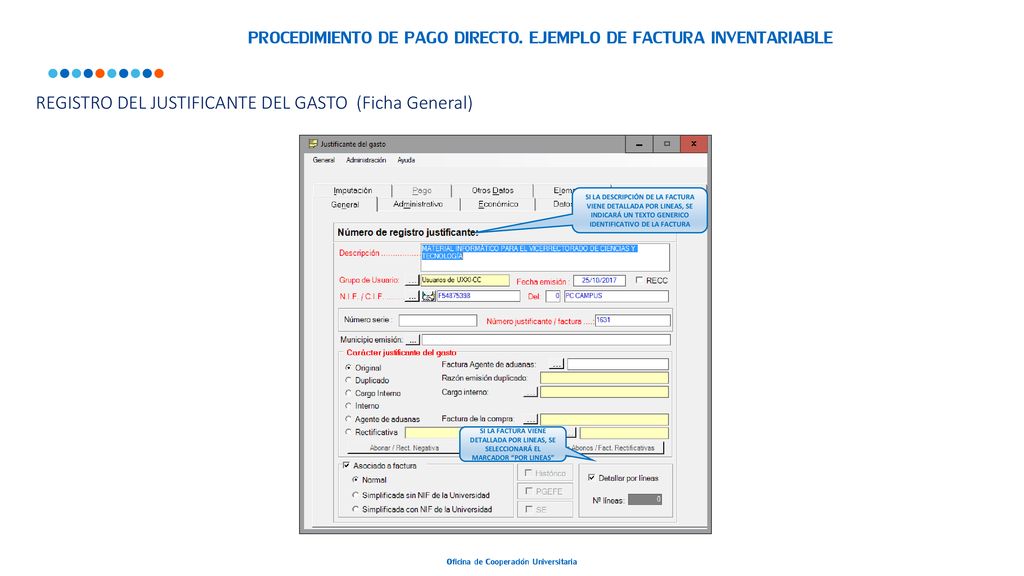Select the Agente de aduanas radio button
This screenshot has width=1024, height=576.
348,419
